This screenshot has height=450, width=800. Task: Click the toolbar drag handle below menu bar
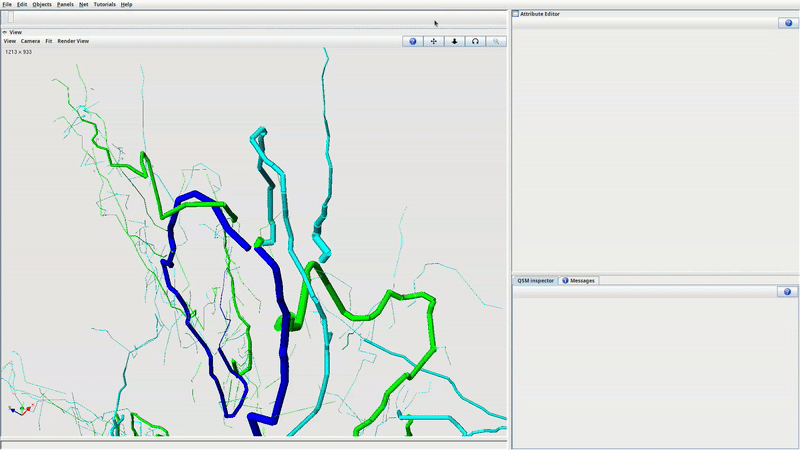pyautogui.click(x=11, y=17)
